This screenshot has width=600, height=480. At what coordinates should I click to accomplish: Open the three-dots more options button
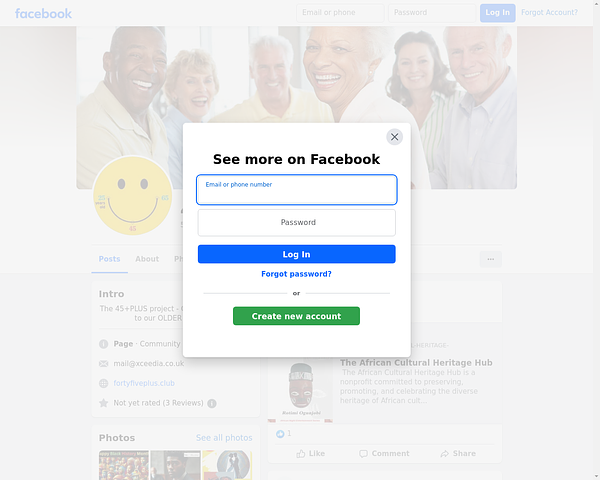(x=491, y=259)
